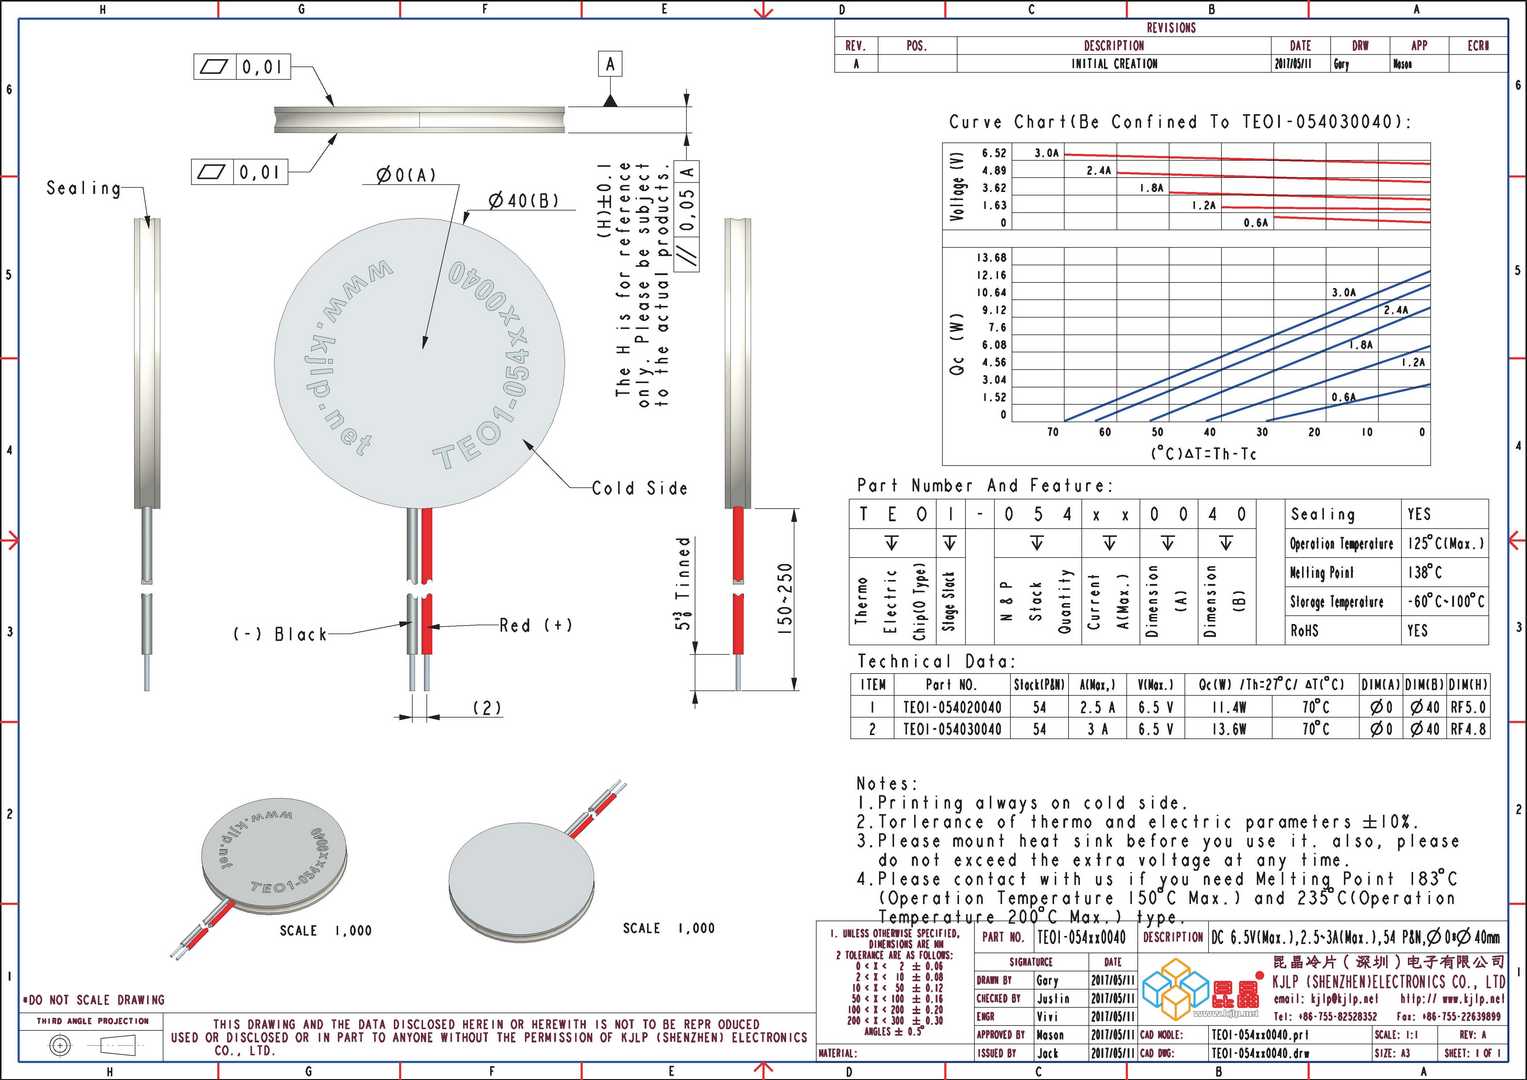Select the TEO1-054020040 part number cell
Screen dimensions: 1527x1080
(x=952, y=707)
